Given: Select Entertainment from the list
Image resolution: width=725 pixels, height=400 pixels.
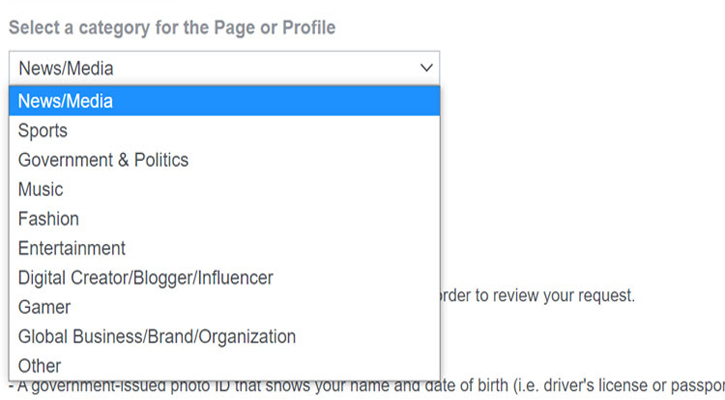Looking at the screenshot, I should pyautogui.click(x=72, y=248).
